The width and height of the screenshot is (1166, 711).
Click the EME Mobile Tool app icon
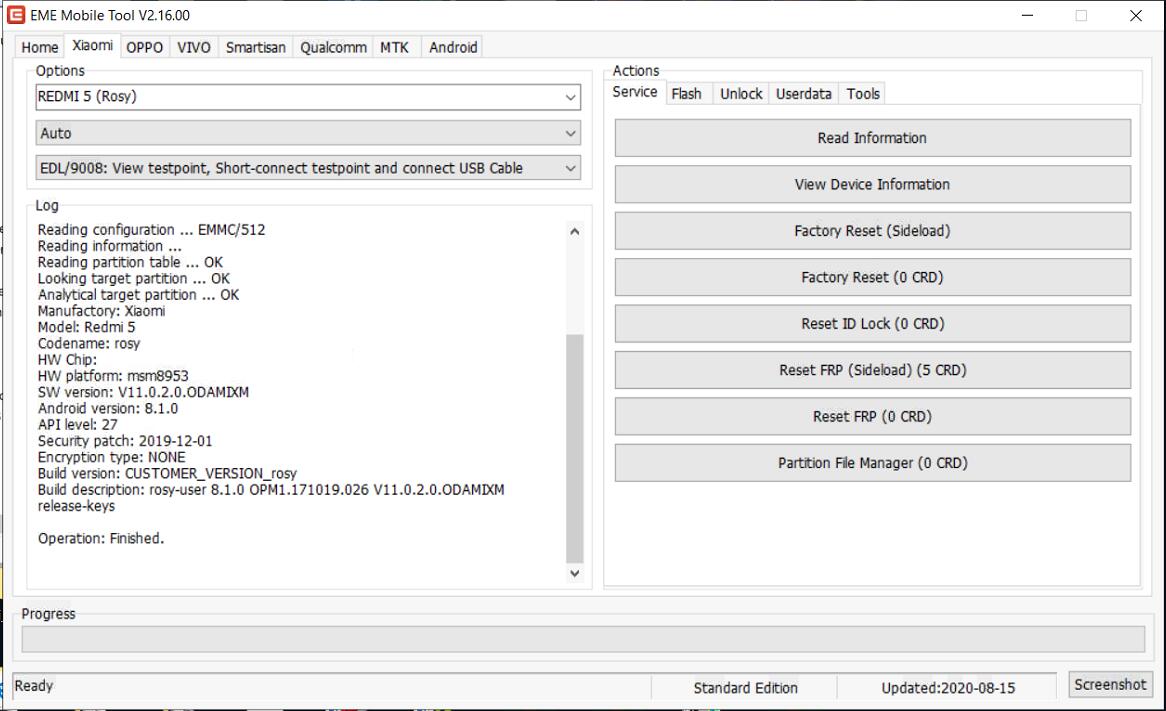point(16,15)
